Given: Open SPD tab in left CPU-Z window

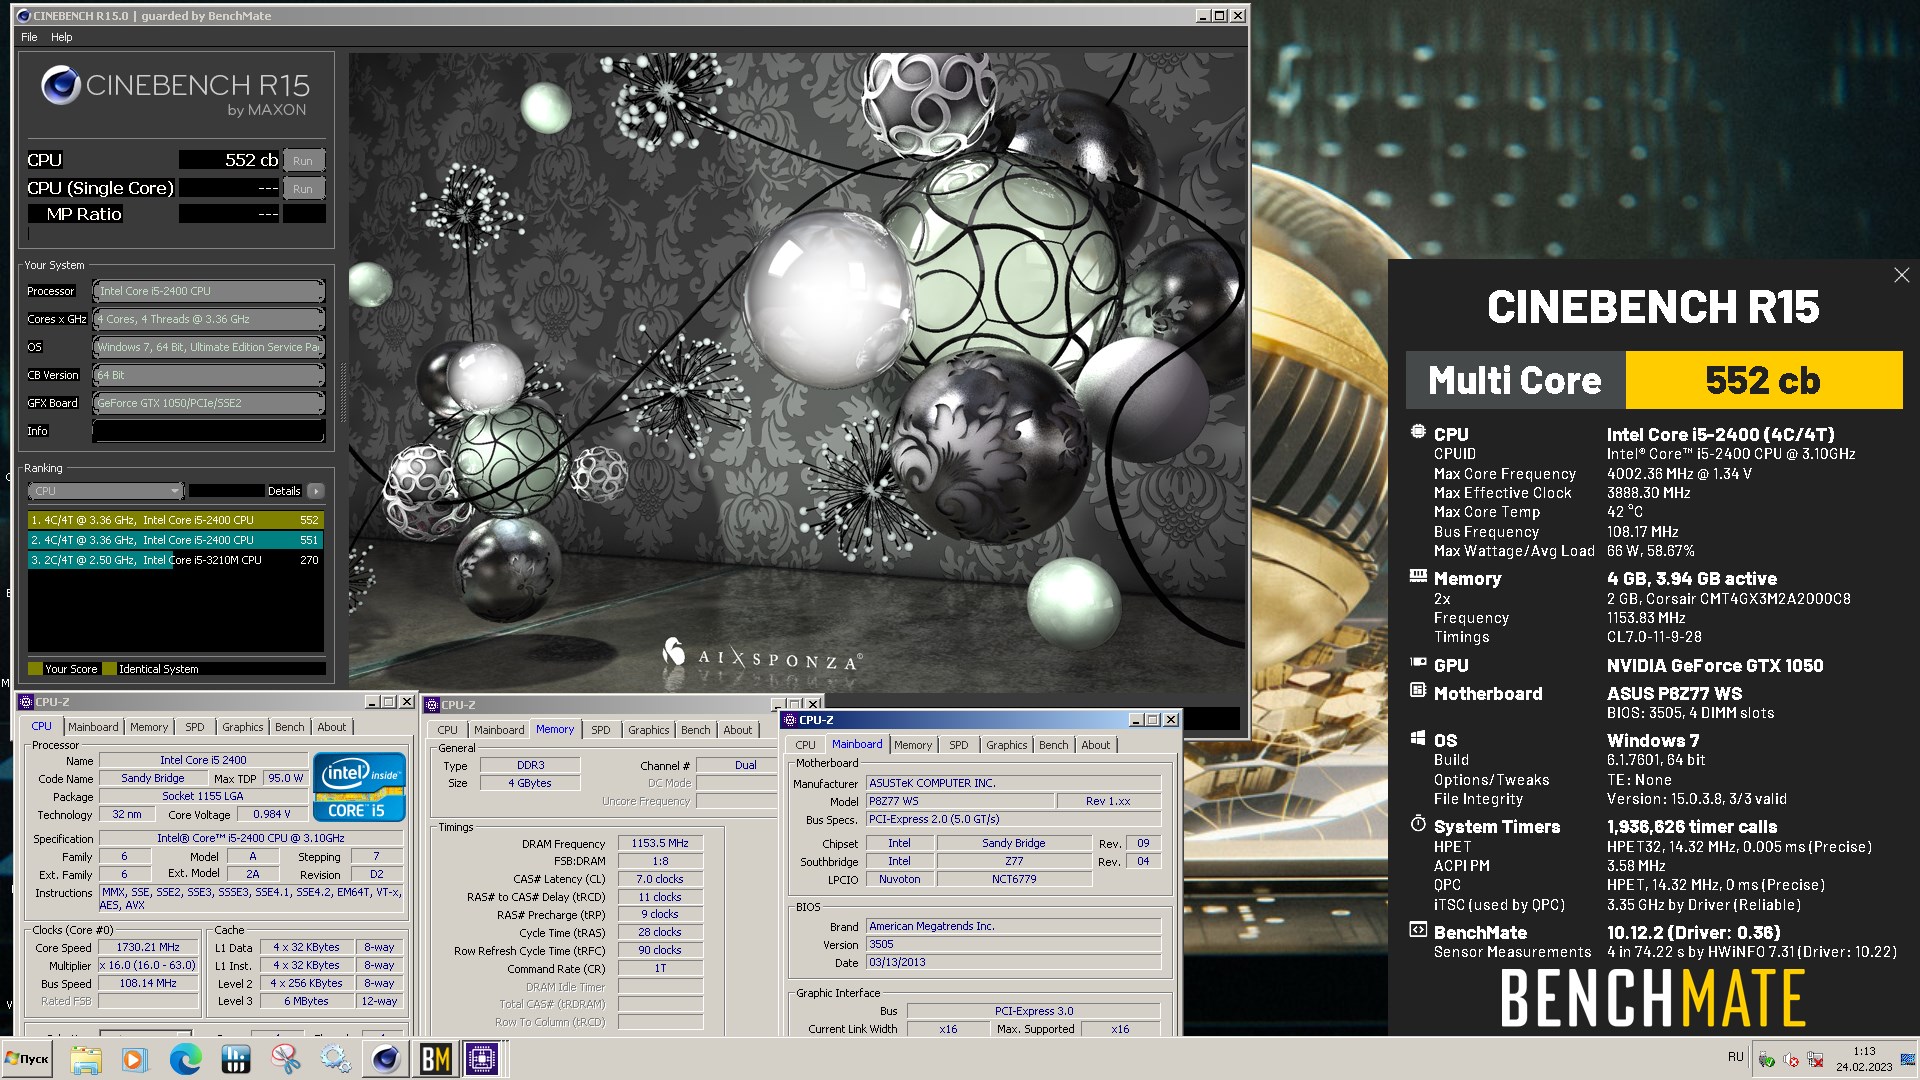Looking at the screenshot, I should coord(195,727).
